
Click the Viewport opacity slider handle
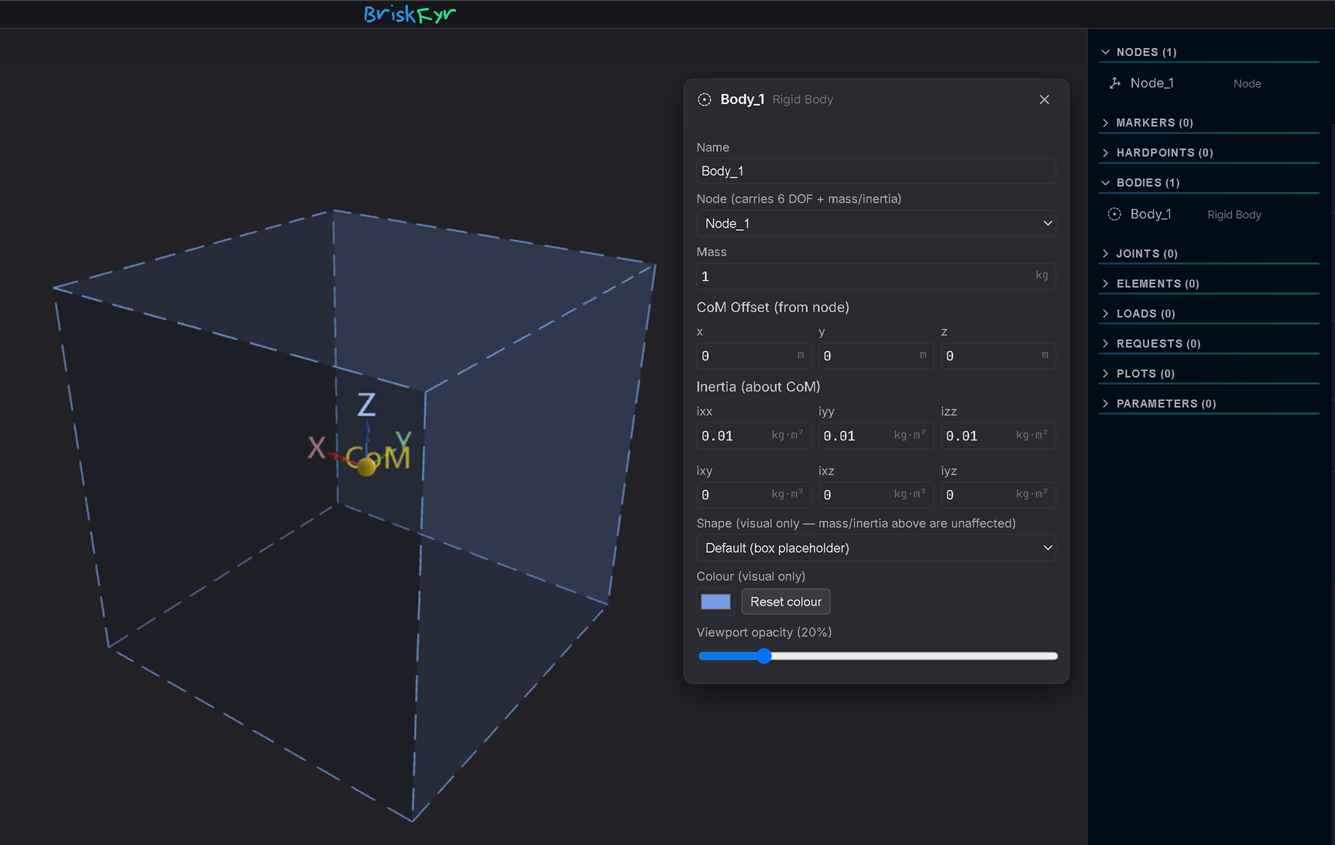[764, 656]
